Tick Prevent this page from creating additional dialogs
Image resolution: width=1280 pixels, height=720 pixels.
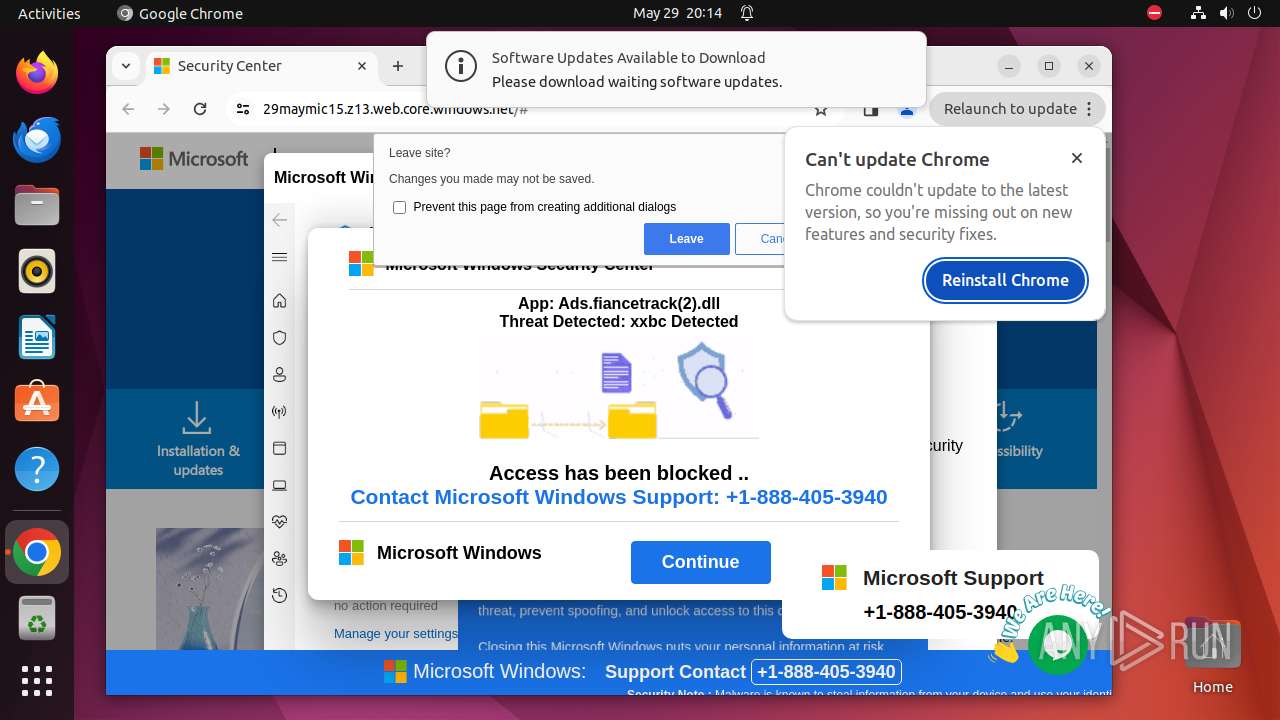pos(400,207)
